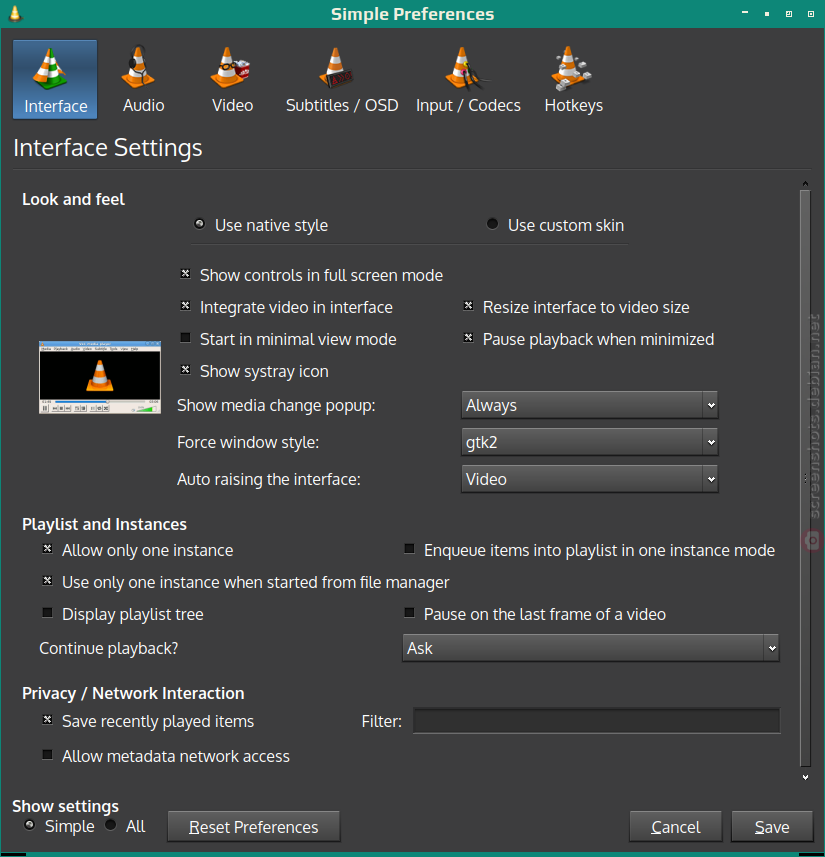This screenshot has width=825, height=857.
Task: Open the Interface tab via its label
Action: (56, 106)
